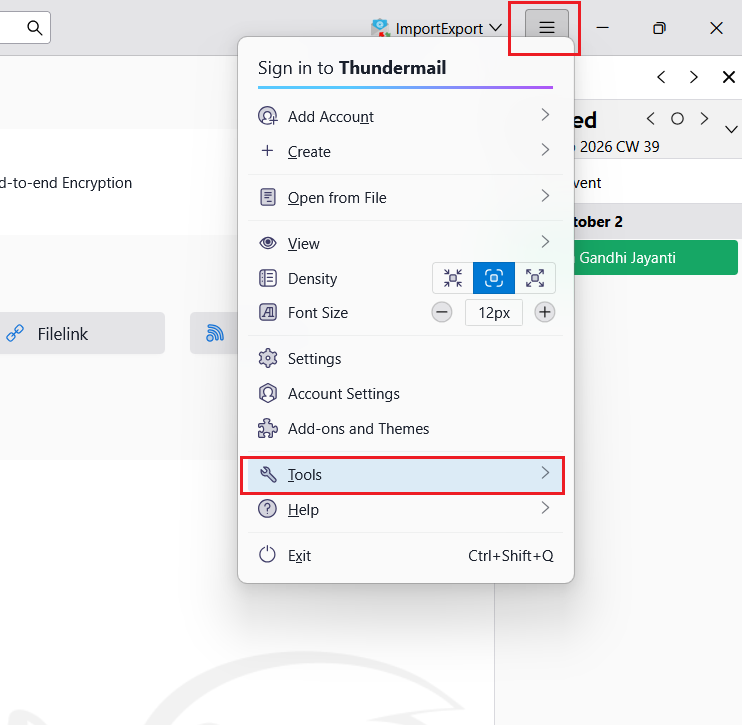Click the Exit power icon
742x725 pixels.
(267, 555)
